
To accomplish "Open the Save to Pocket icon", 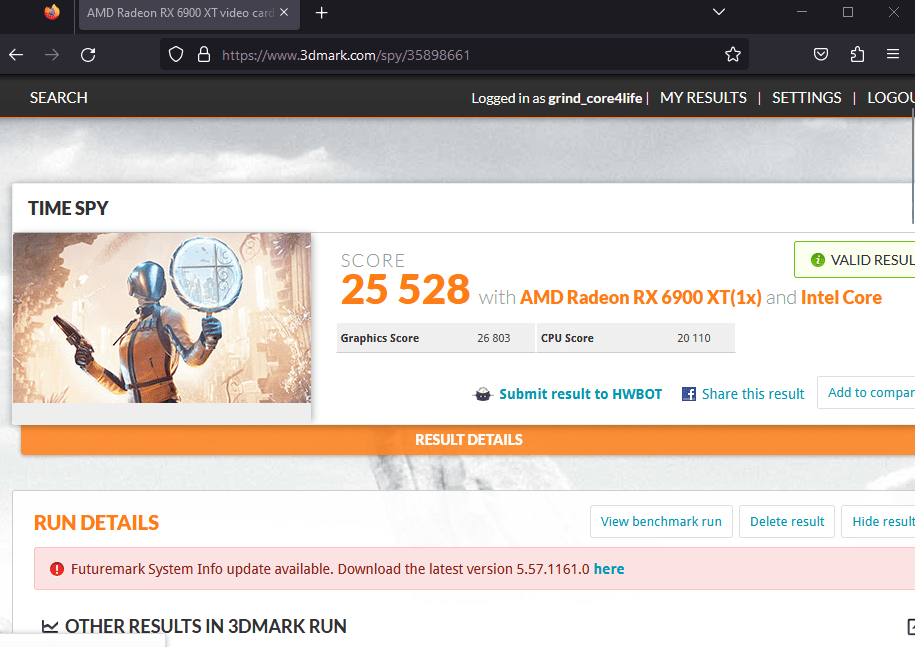I will [x=821, y=54].
